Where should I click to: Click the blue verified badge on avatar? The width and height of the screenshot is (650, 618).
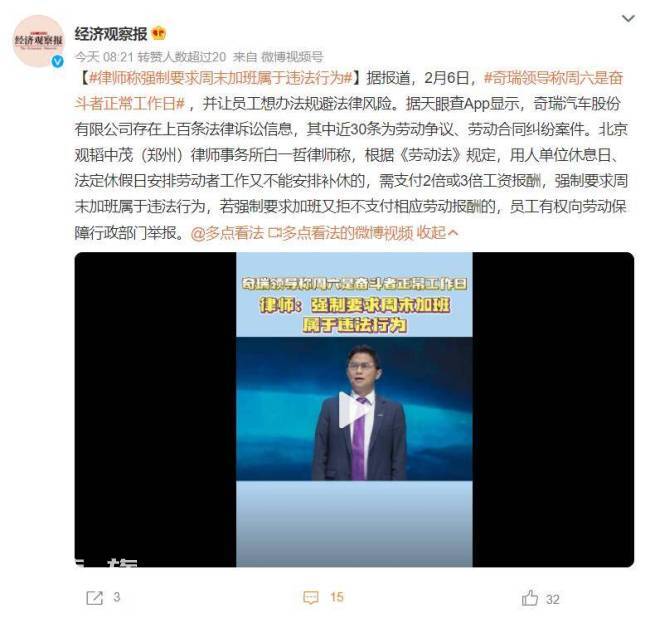58,61
